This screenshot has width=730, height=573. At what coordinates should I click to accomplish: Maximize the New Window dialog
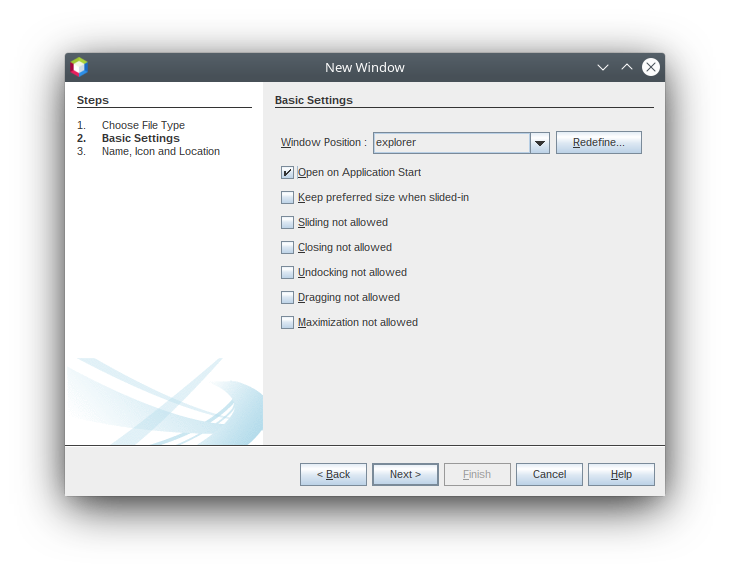627,67
